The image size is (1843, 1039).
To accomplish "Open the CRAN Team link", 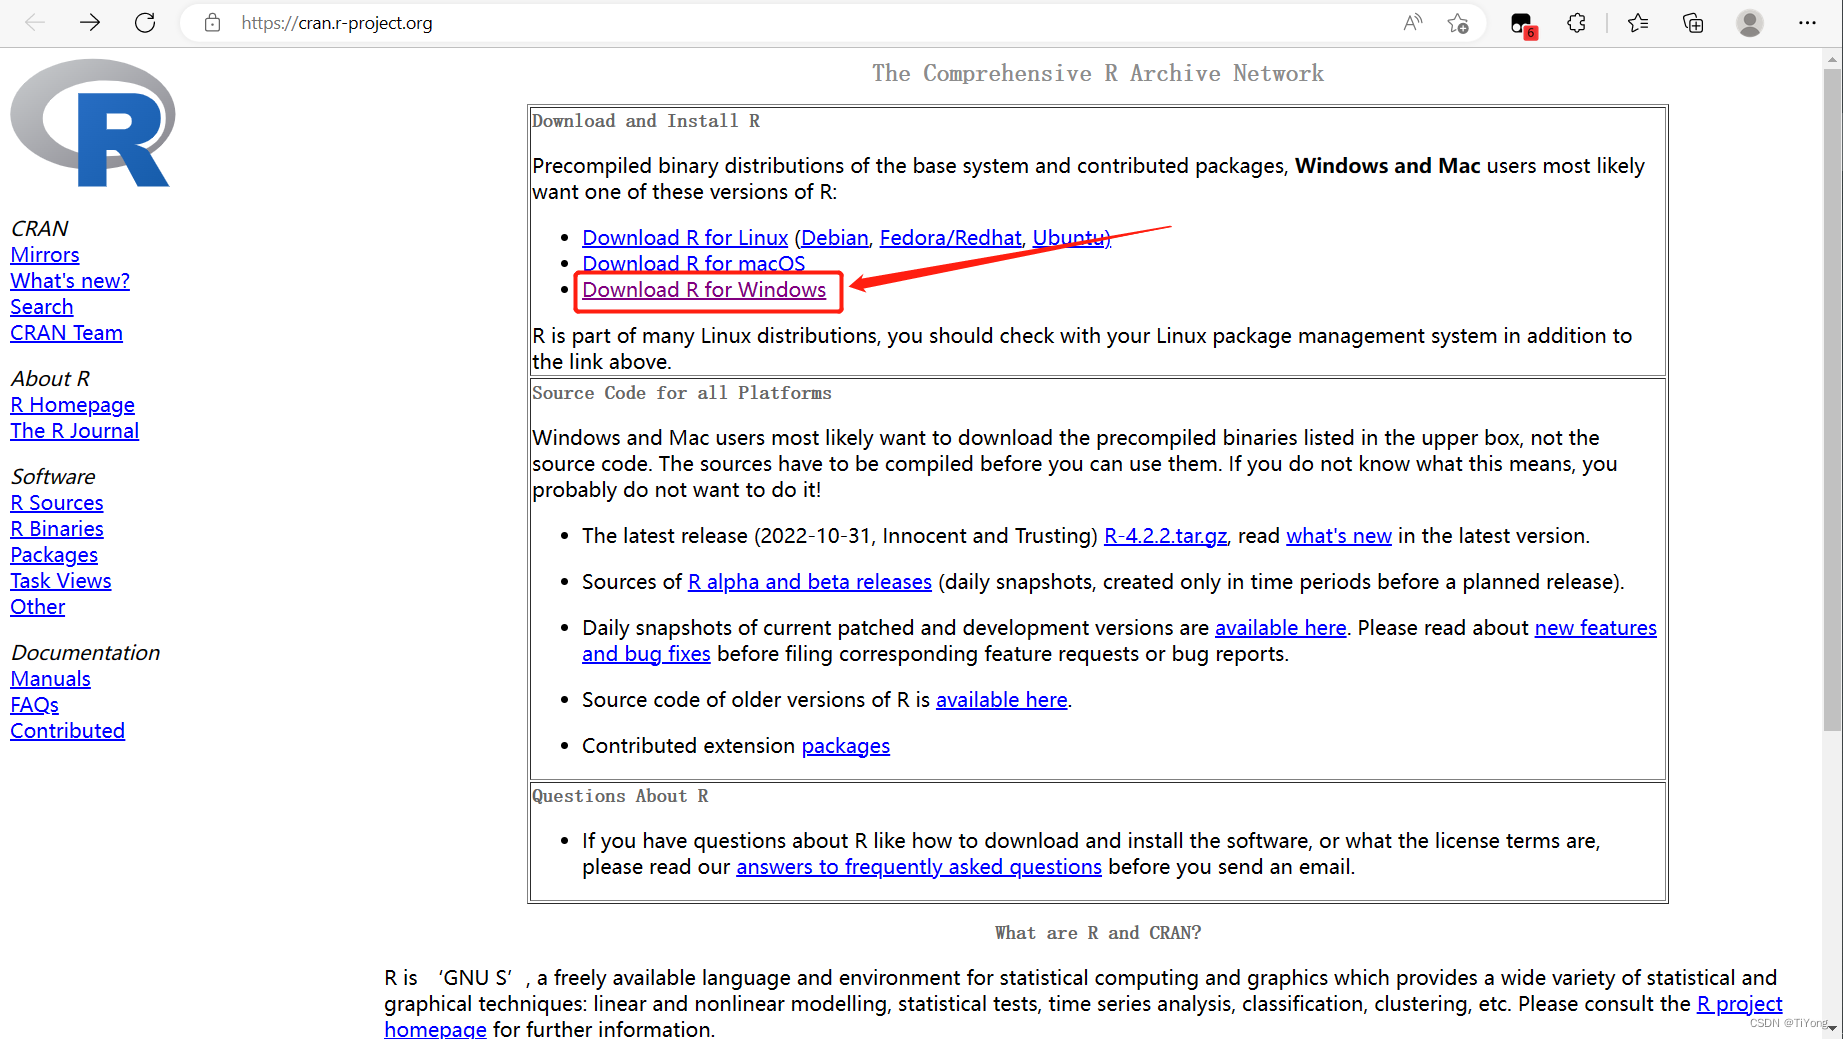I will point(66,333).
